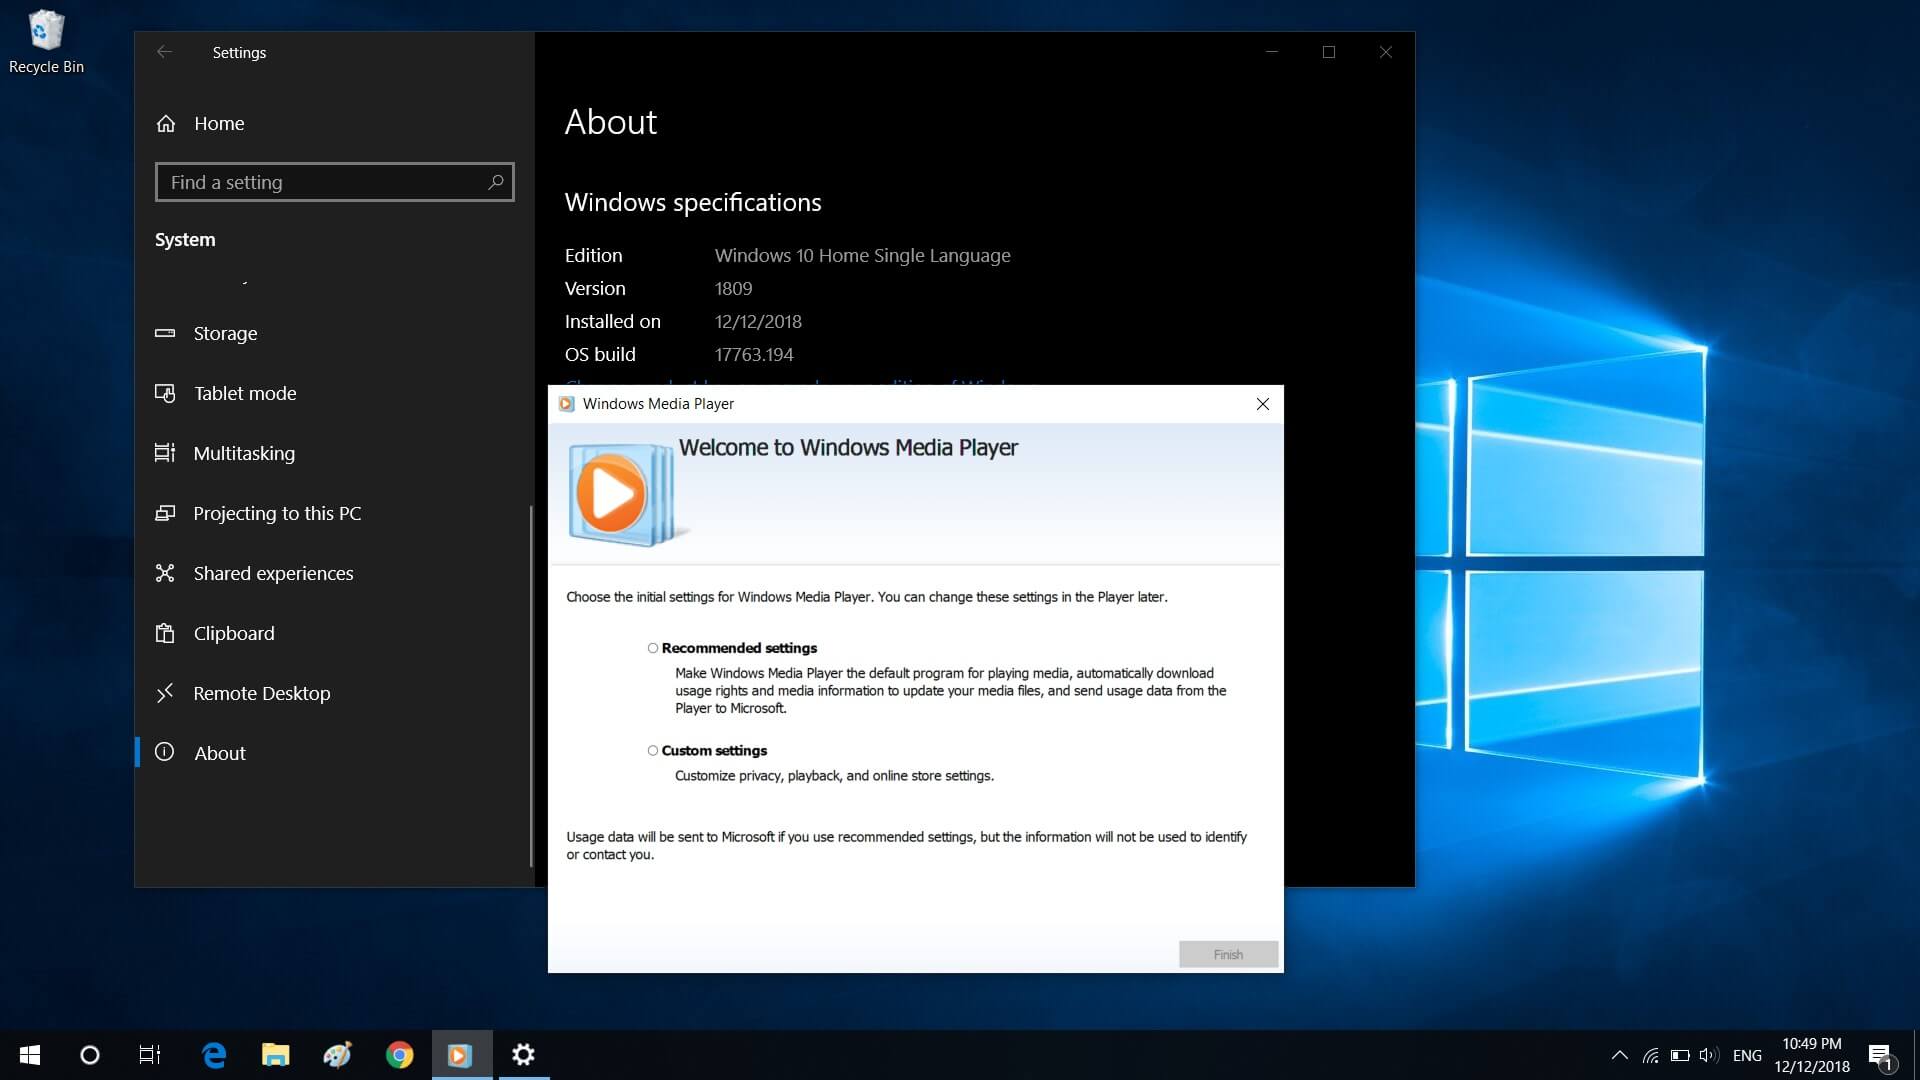Image resolution: width=1920 pixels, height=1080 pixels.
Task: Navigate to Storage settings section
Action: point(224,332)
